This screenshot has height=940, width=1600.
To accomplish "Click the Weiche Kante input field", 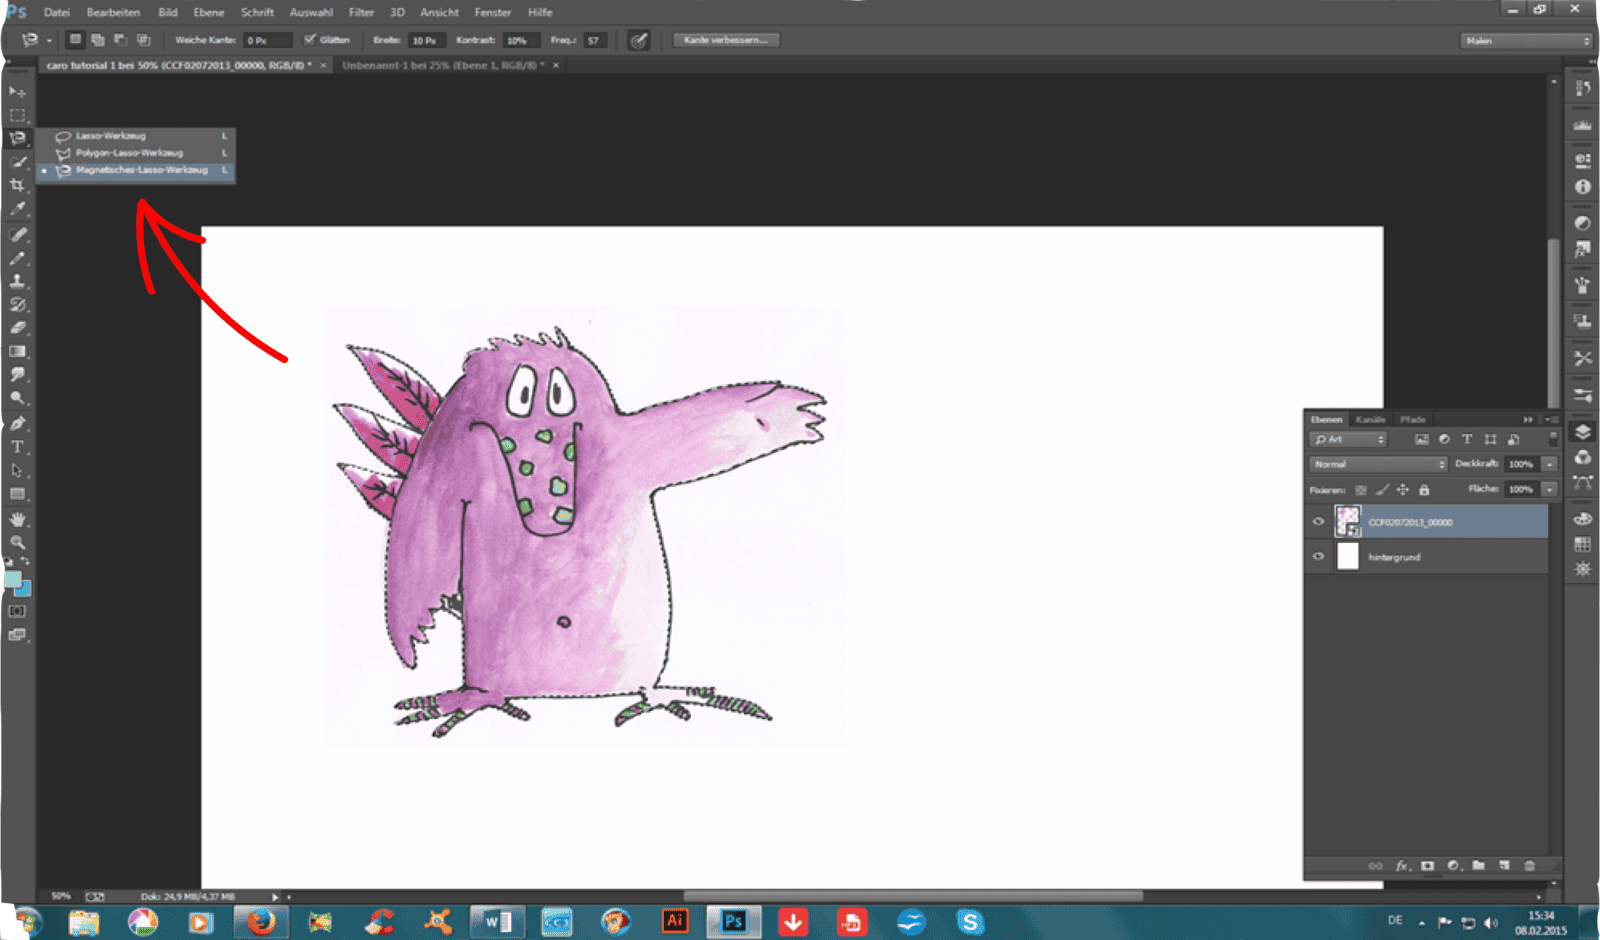I will coord(267,40).
